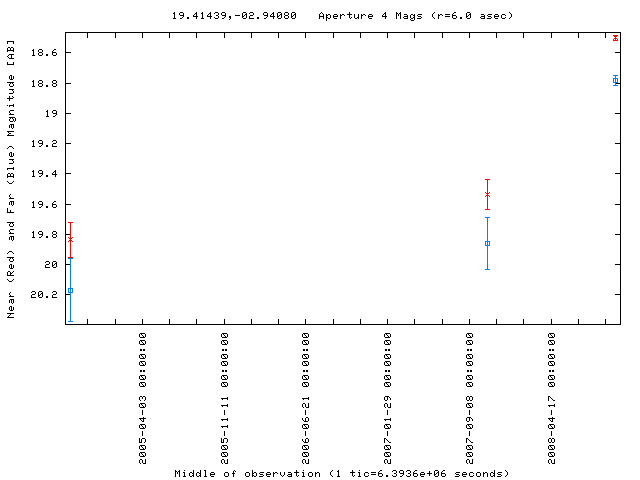The image size is (640, 480).
Task: Click date label 2006-06-21 00:00:00
Action: coord(306,398)
